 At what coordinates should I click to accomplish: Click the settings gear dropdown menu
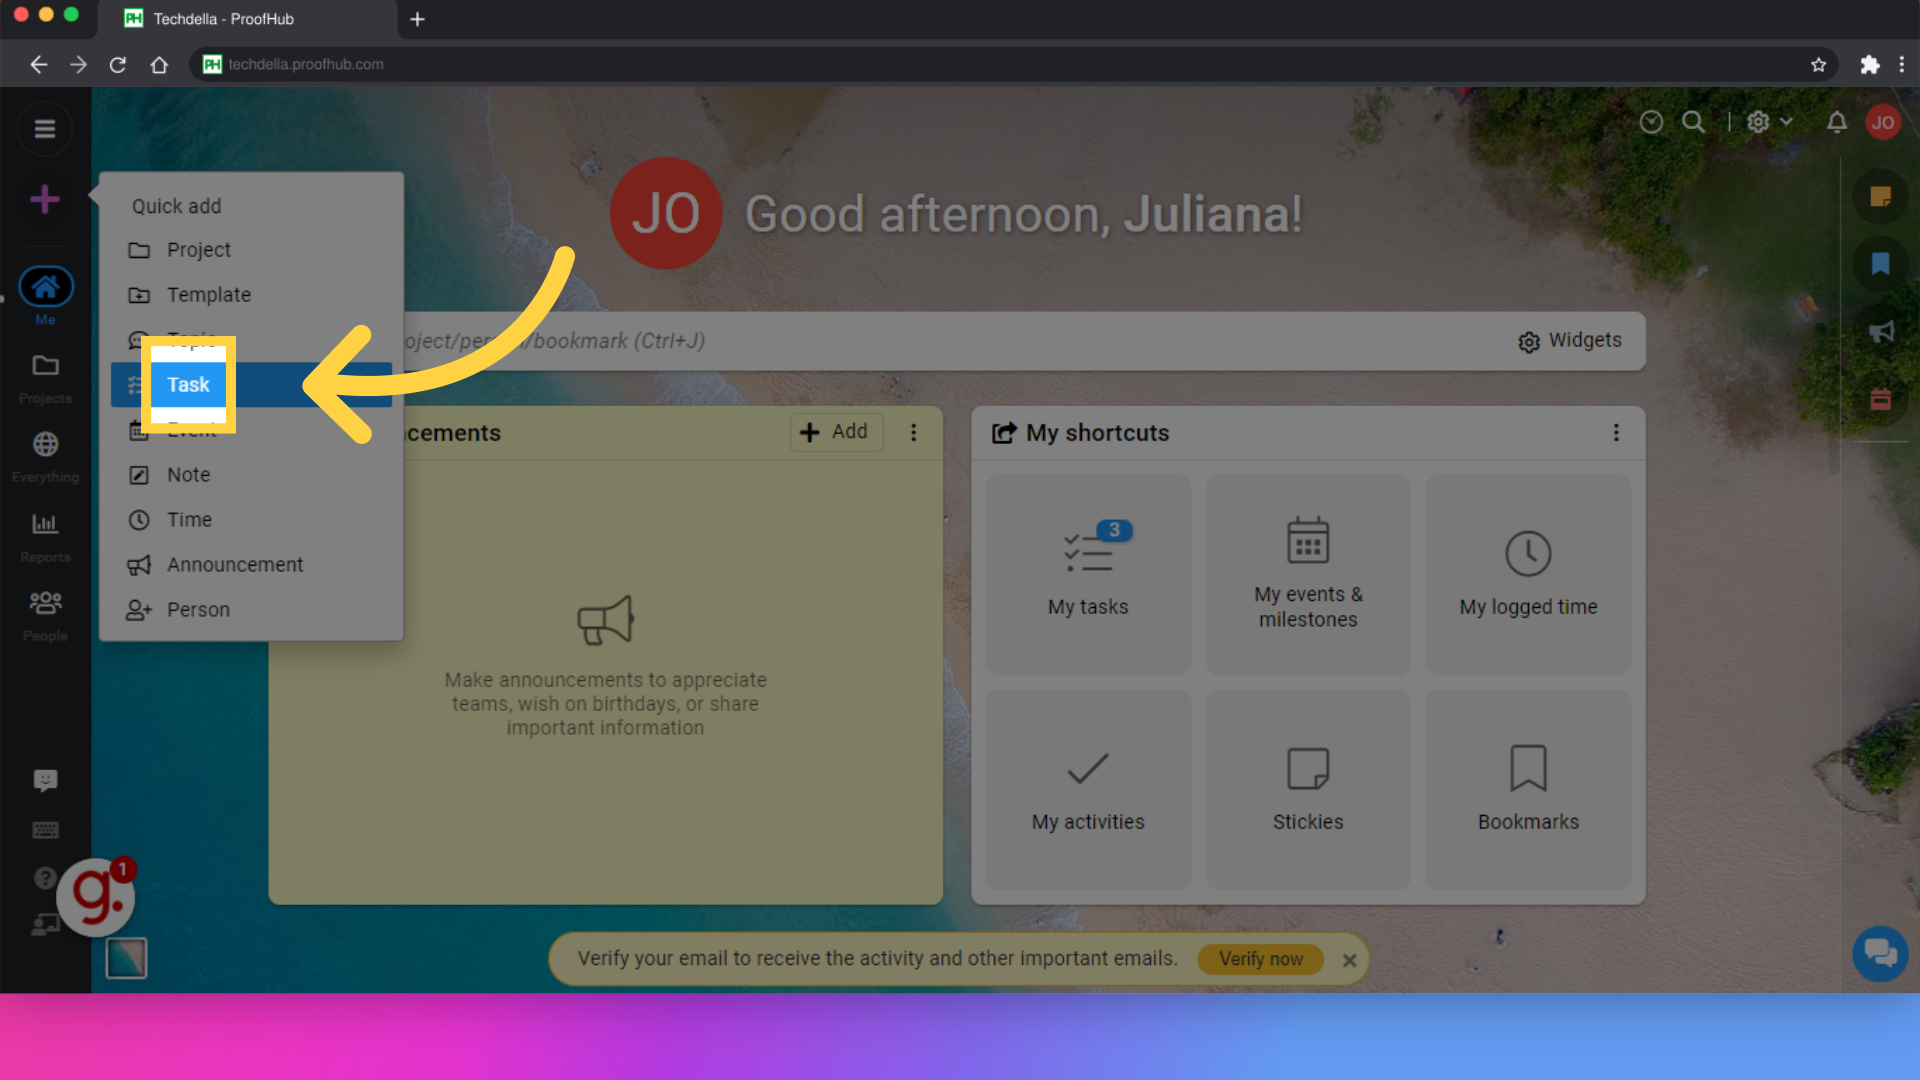[x=1768, y=121]
